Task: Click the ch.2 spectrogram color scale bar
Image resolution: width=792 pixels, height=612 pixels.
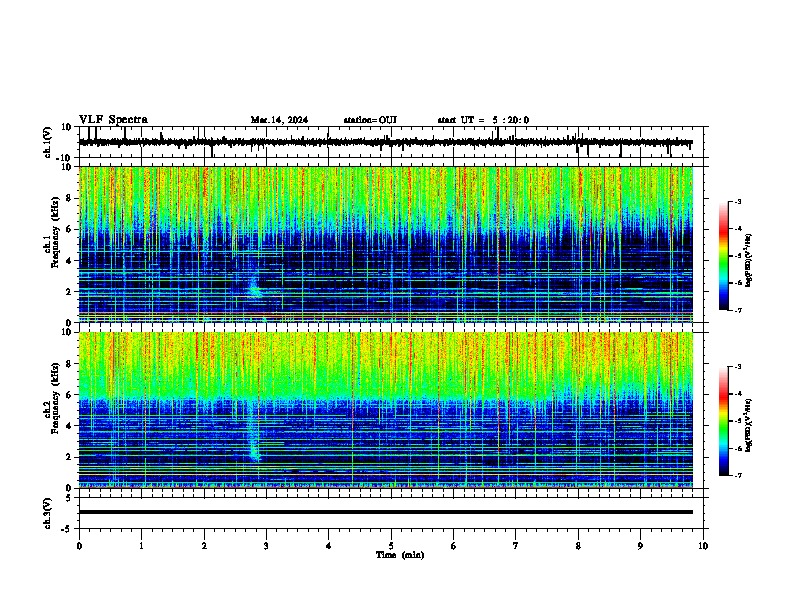Action: tap(724, 421)
